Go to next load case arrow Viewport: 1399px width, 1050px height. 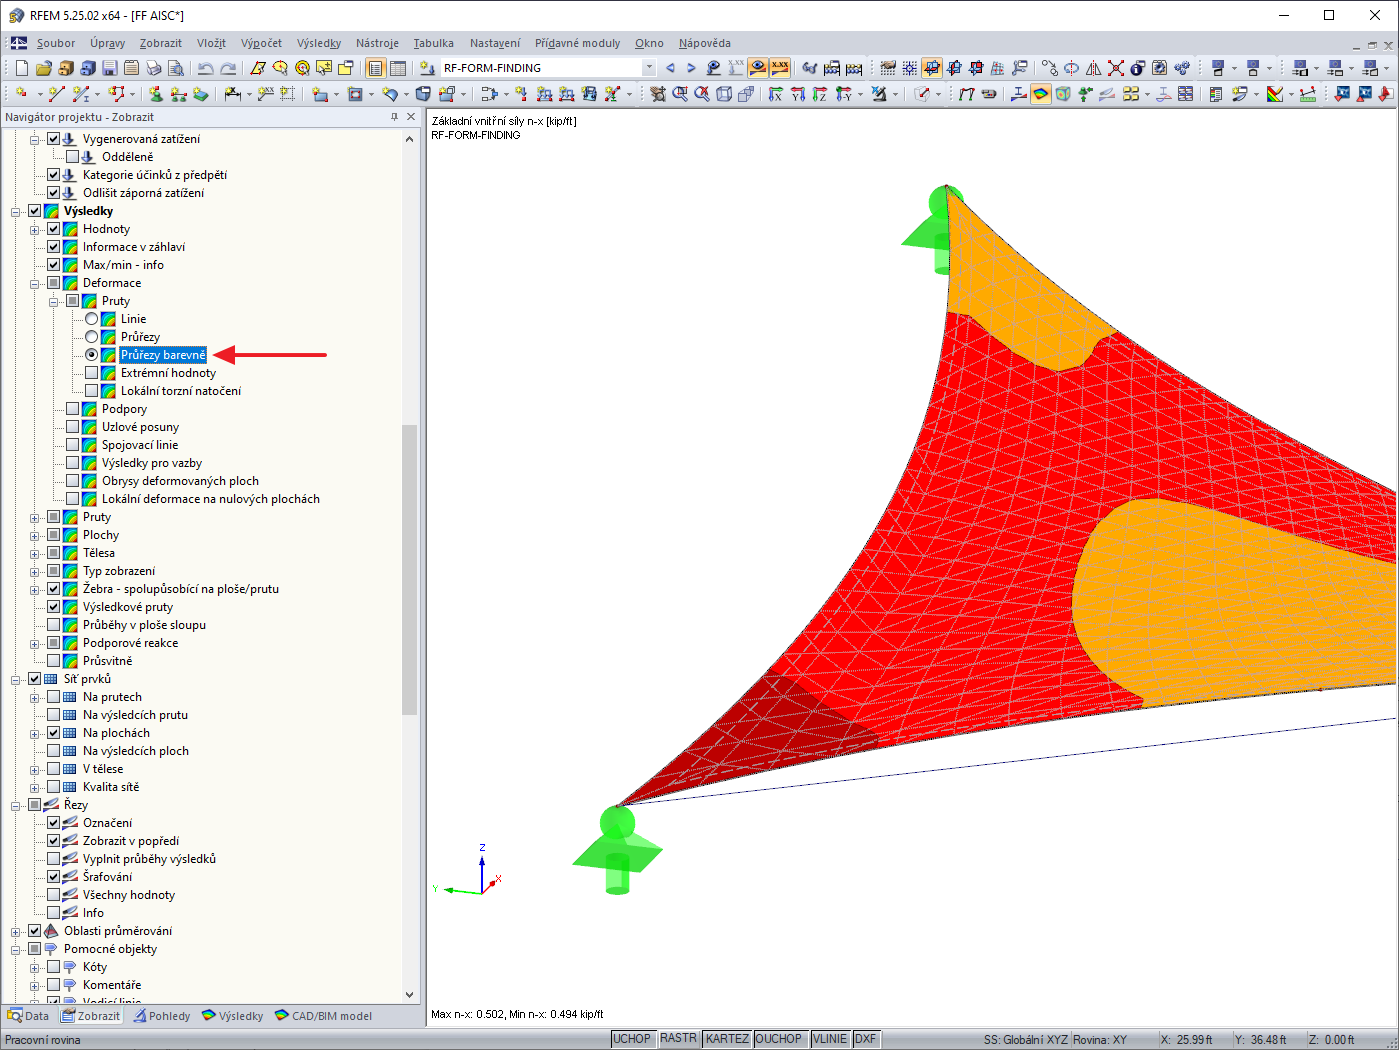pyautogui.click(x=691, y=68)
